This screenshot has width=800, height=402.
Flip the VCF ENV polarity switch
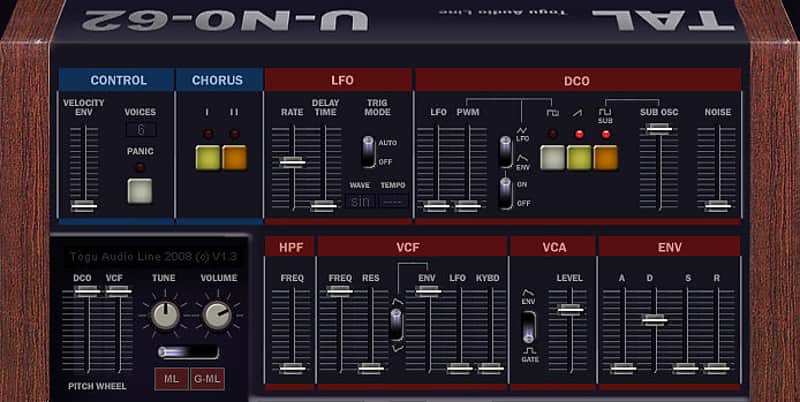coord(396,324)
